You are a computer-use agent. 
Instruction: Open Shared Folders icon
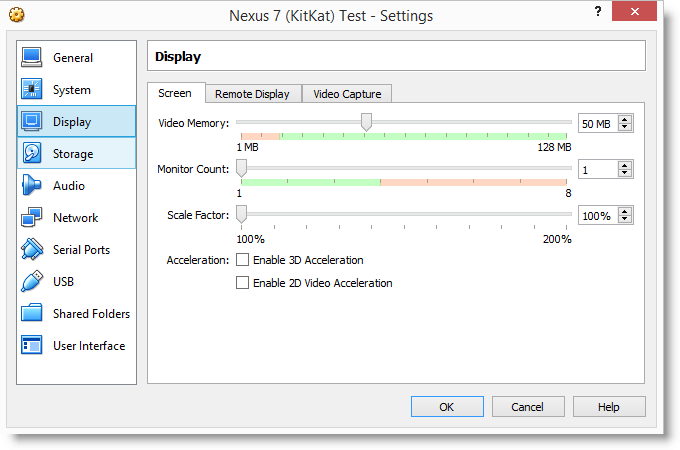[x=32, y=314]
